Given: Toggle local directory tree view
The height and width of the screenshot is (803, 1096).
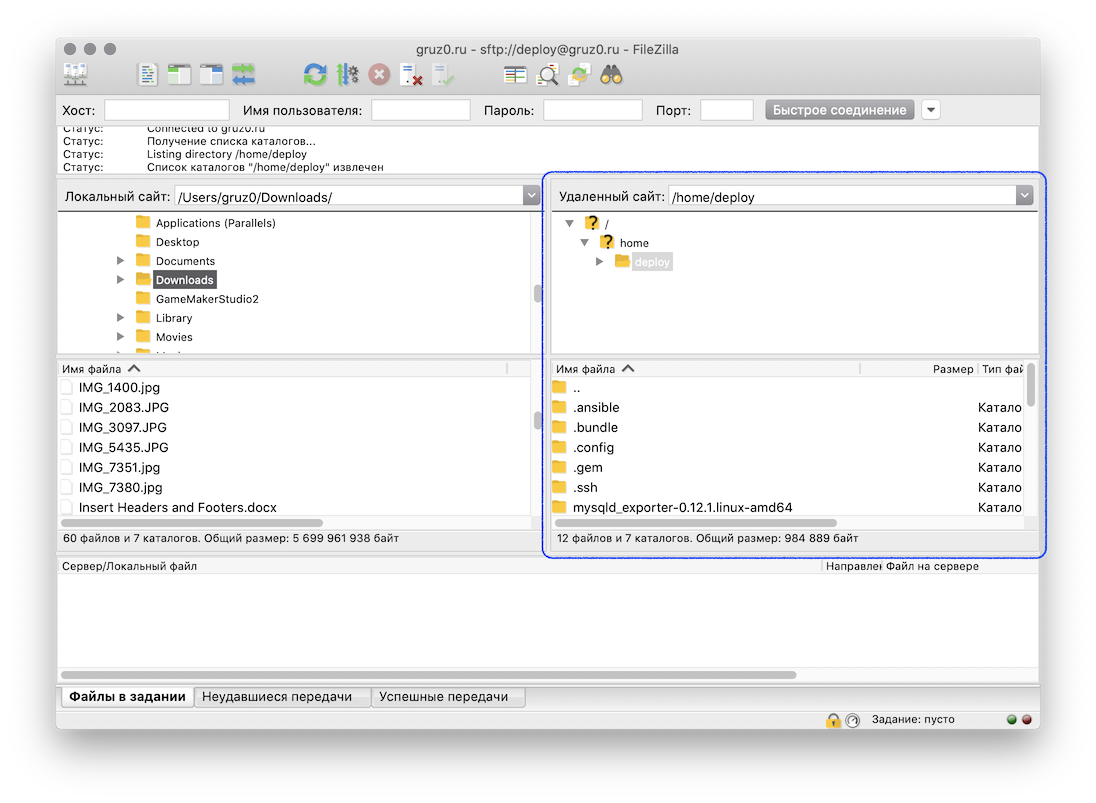Looking at the screenshot, I should [x=179, y=74].
